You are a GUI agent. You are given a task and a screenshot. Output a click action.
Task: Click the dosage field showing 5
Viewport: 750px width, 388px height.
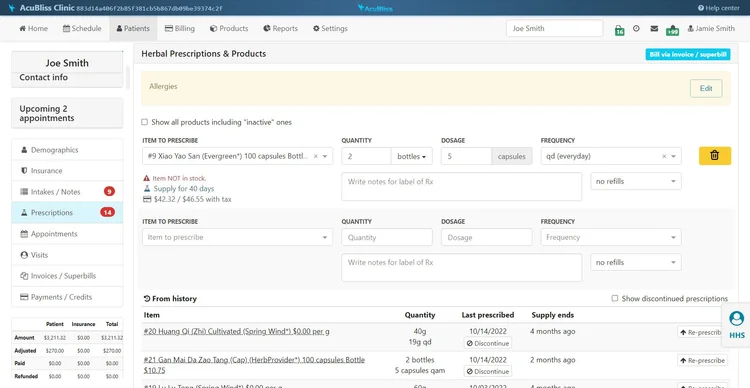[x=466, y=156]
